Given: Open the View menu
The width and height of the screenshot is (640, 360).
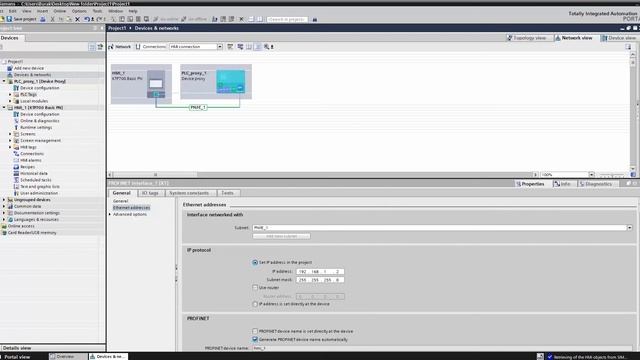Looking at the screenshot, I should coord(27,11).
